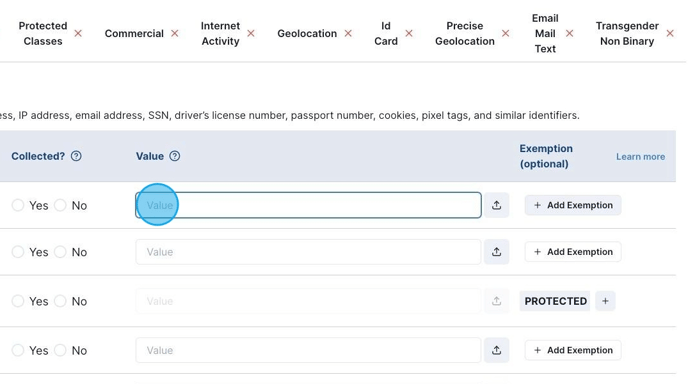Screen dimensions: 688x384
Task: Remove the Geolocation tag
Action: click(x=348, y=33)
